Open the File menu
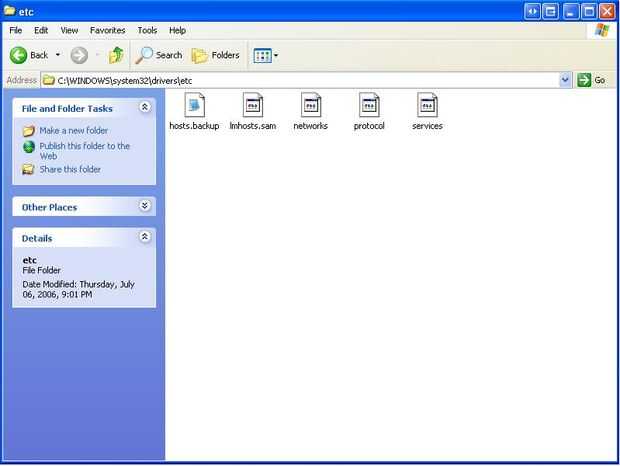This screenshot has width=620, height=466. tap(16, 30)
